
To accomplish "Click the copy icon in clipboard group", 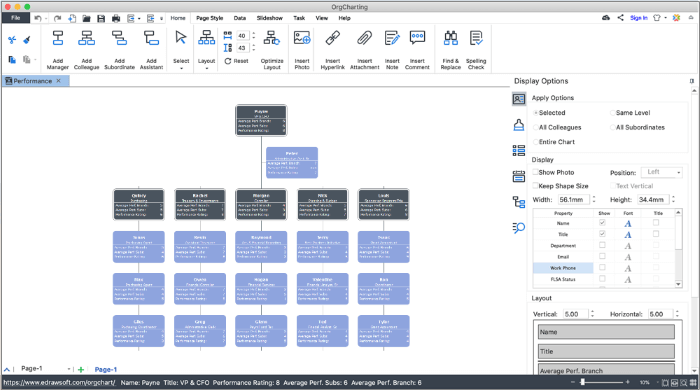I will click(x=12, y=59).
